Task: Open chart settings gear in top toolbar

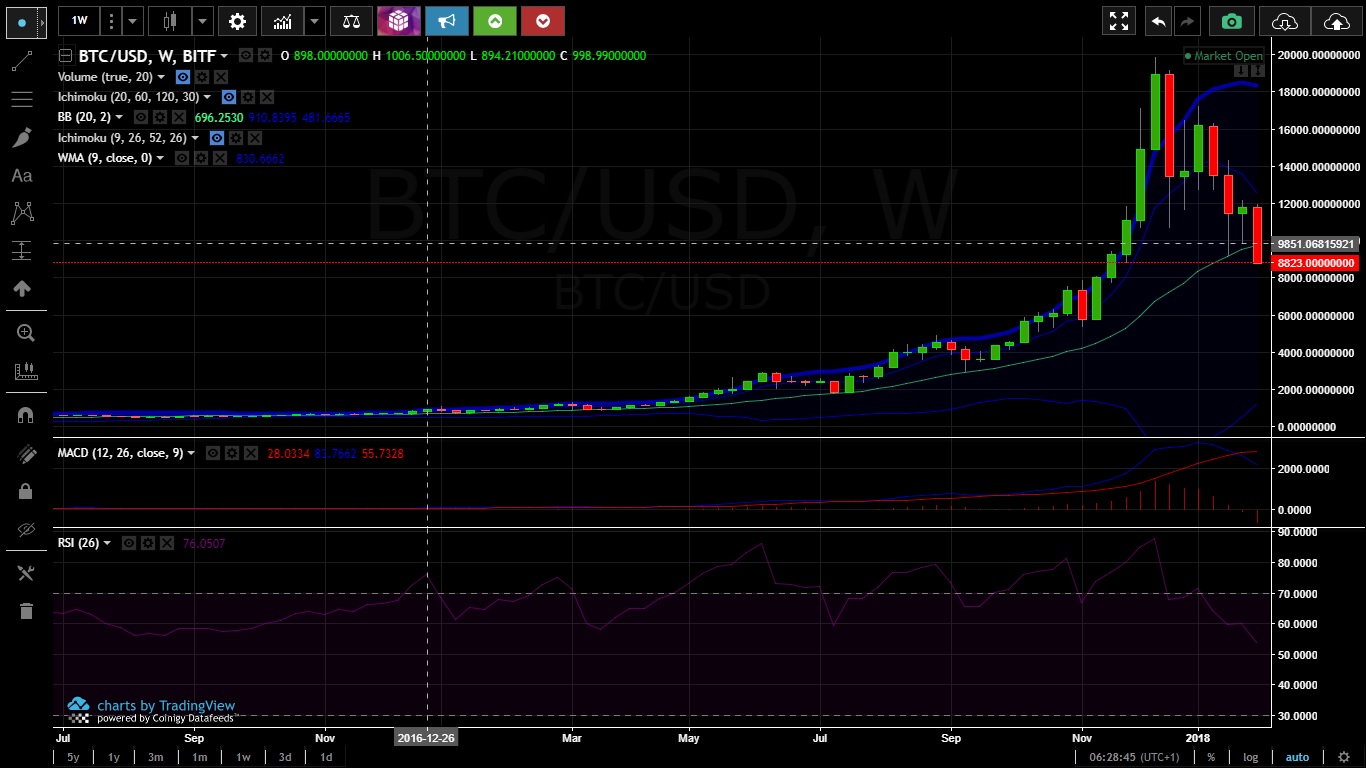Action: (x=236, y=21)
